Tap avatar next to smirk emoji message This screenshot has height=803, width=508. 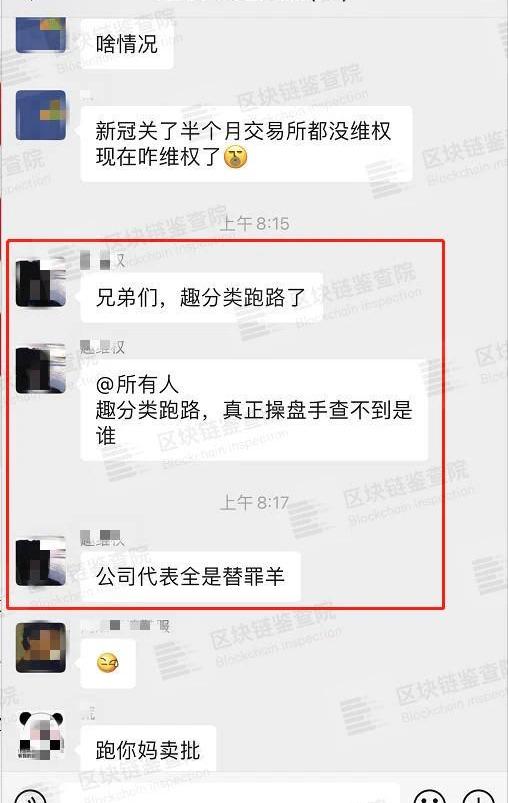[40, 648]
